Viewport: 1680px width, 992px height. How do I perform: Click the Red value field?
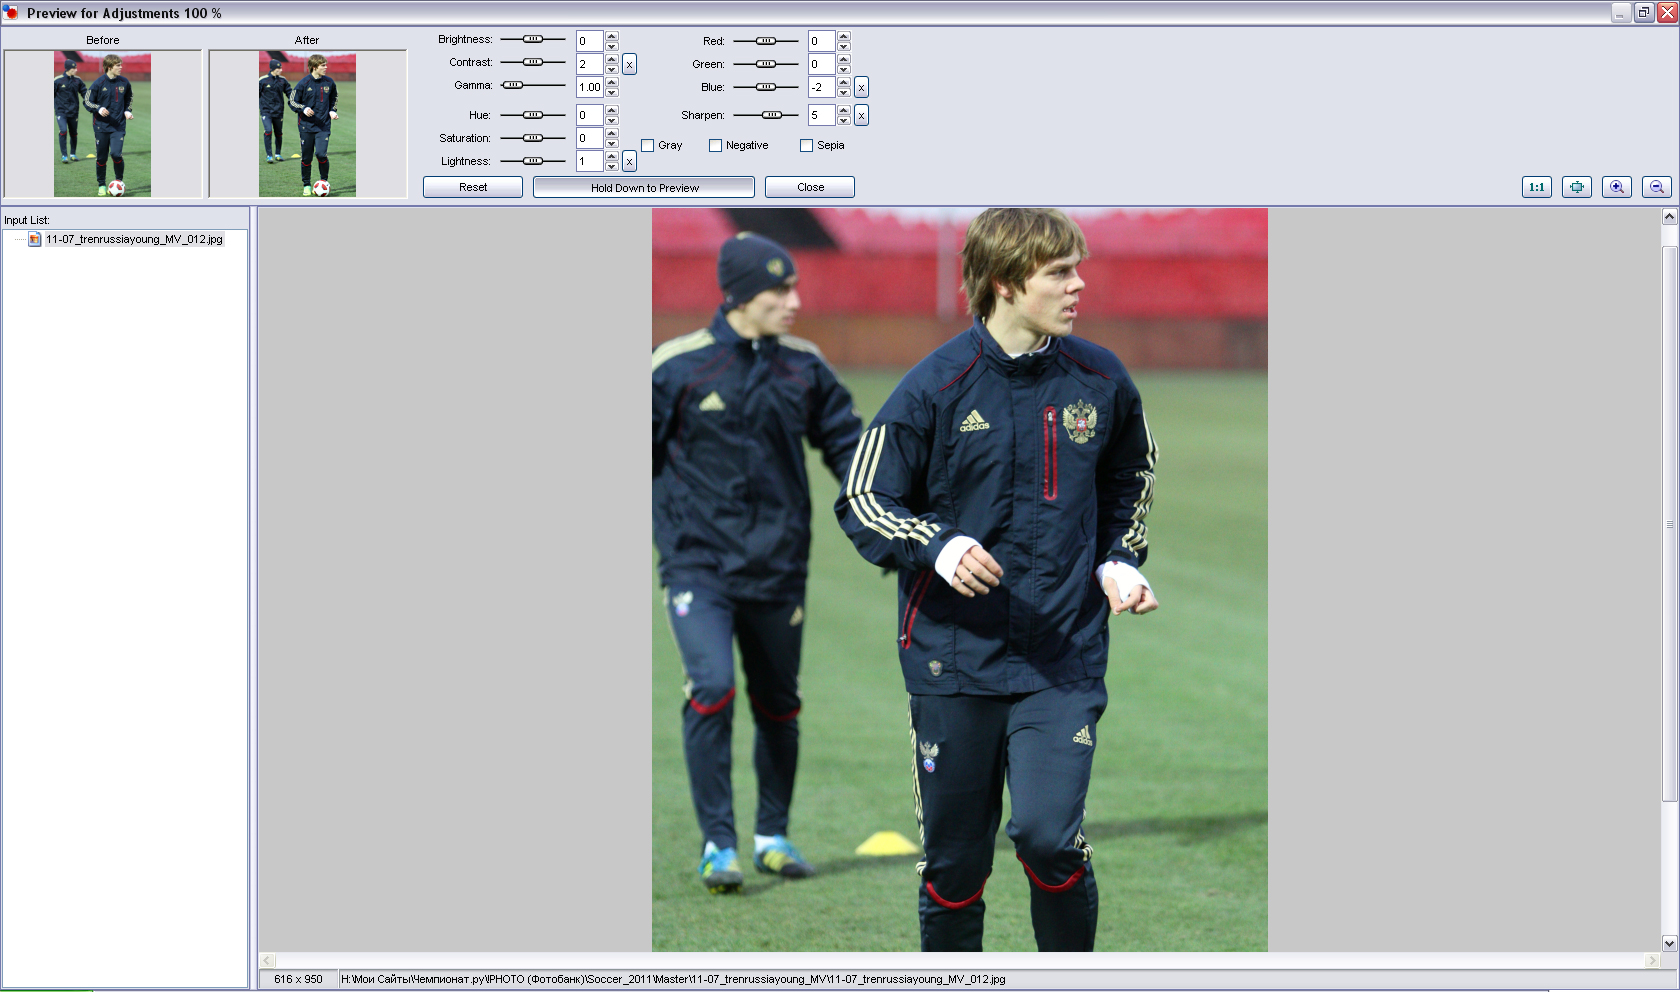pyautogui.click(x=822, y=41)
